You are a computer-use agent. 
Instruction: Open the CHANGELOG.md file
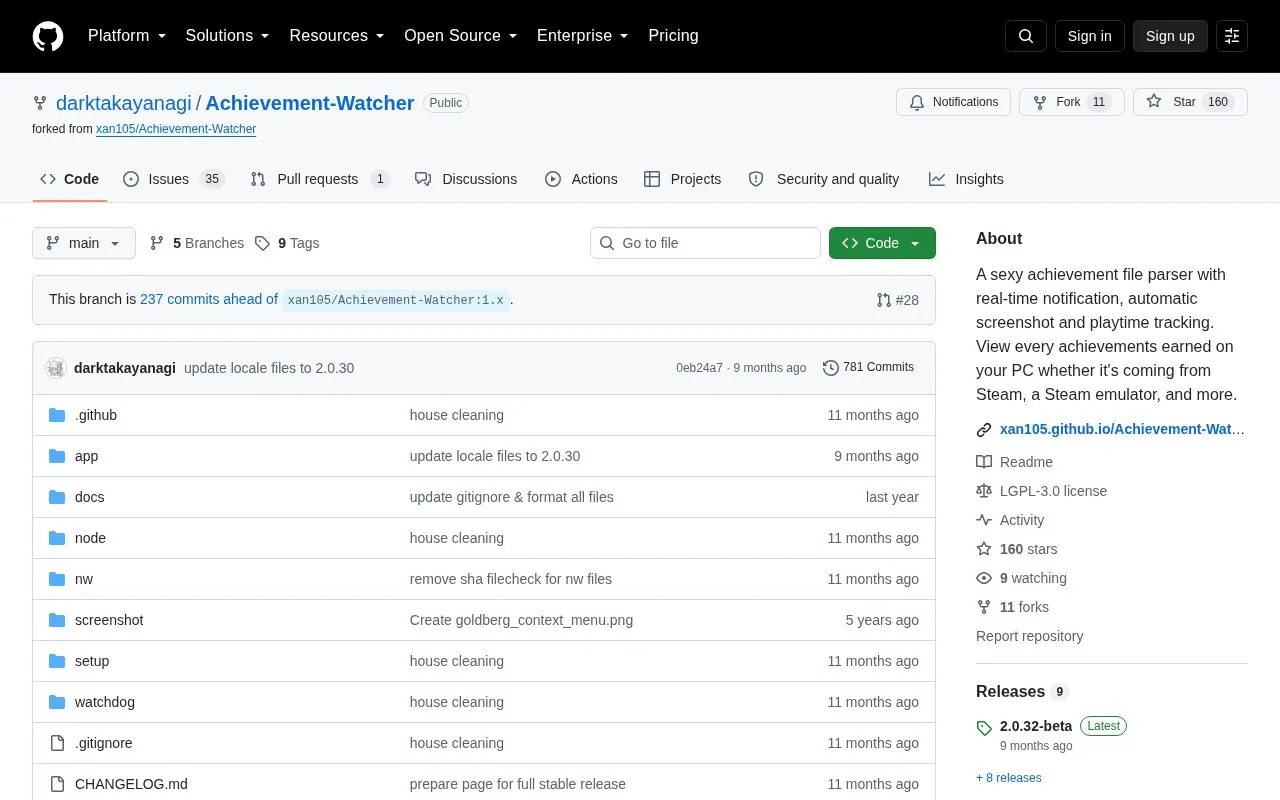[x=131, y=784]
